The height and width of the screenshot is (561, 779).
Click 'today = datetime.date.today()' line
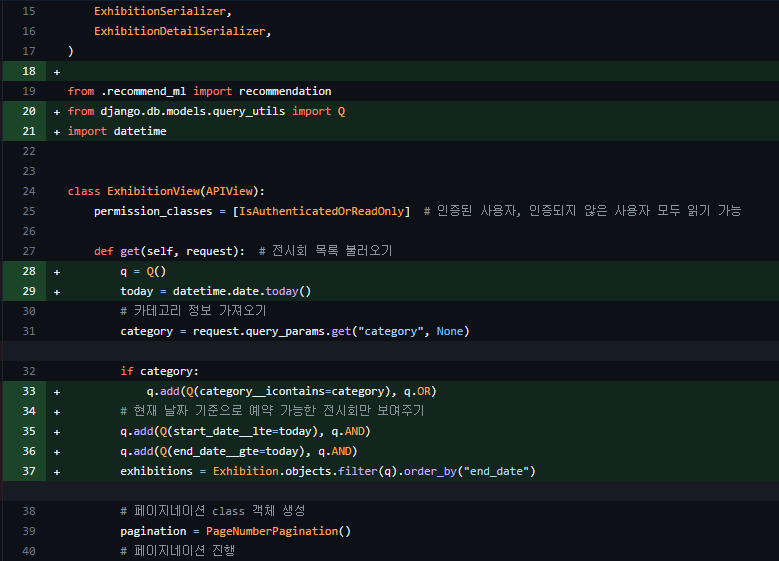point(216,291)
